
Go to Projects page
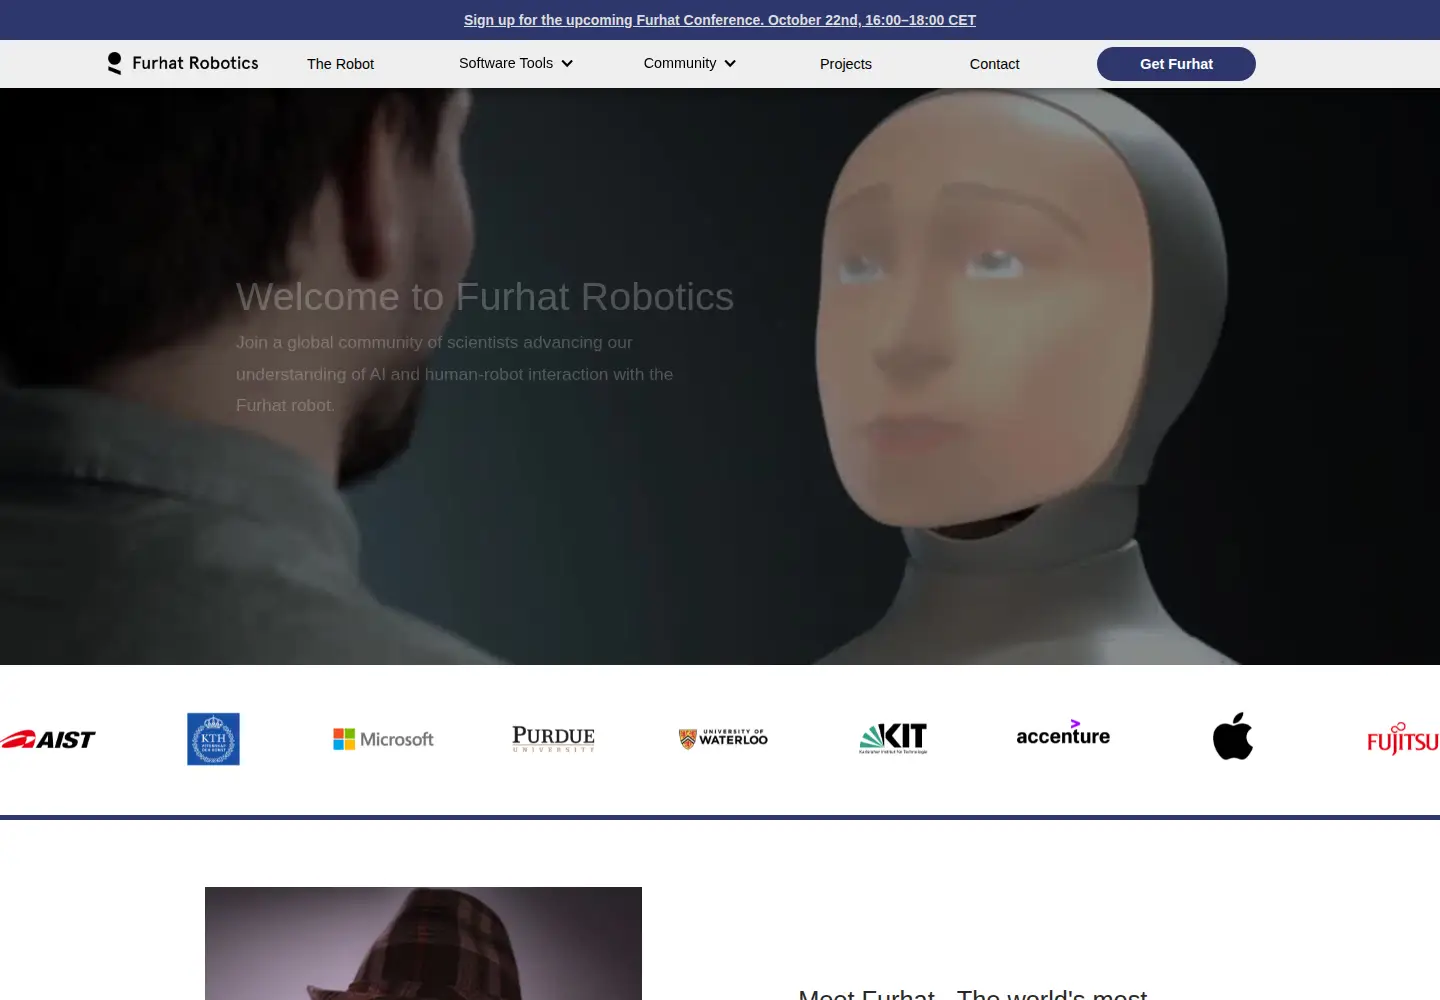pos(846,64)
